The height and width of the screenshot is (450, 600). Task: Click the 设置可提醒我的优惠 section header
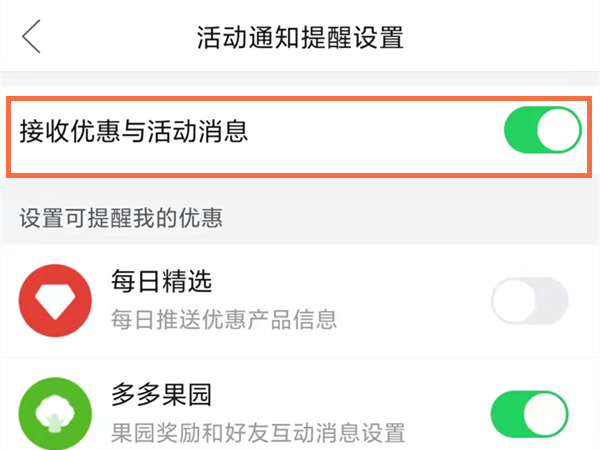[x=121, y=218]
